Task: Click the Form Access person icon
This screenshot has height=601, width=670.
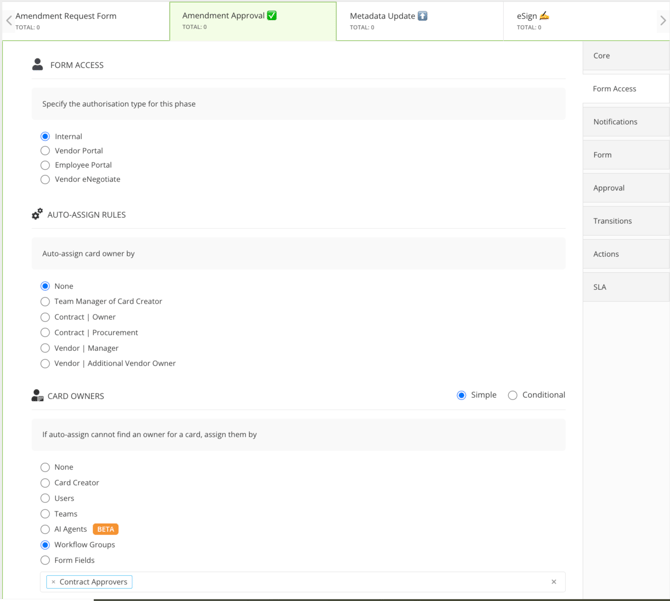Action: (37, 65)
